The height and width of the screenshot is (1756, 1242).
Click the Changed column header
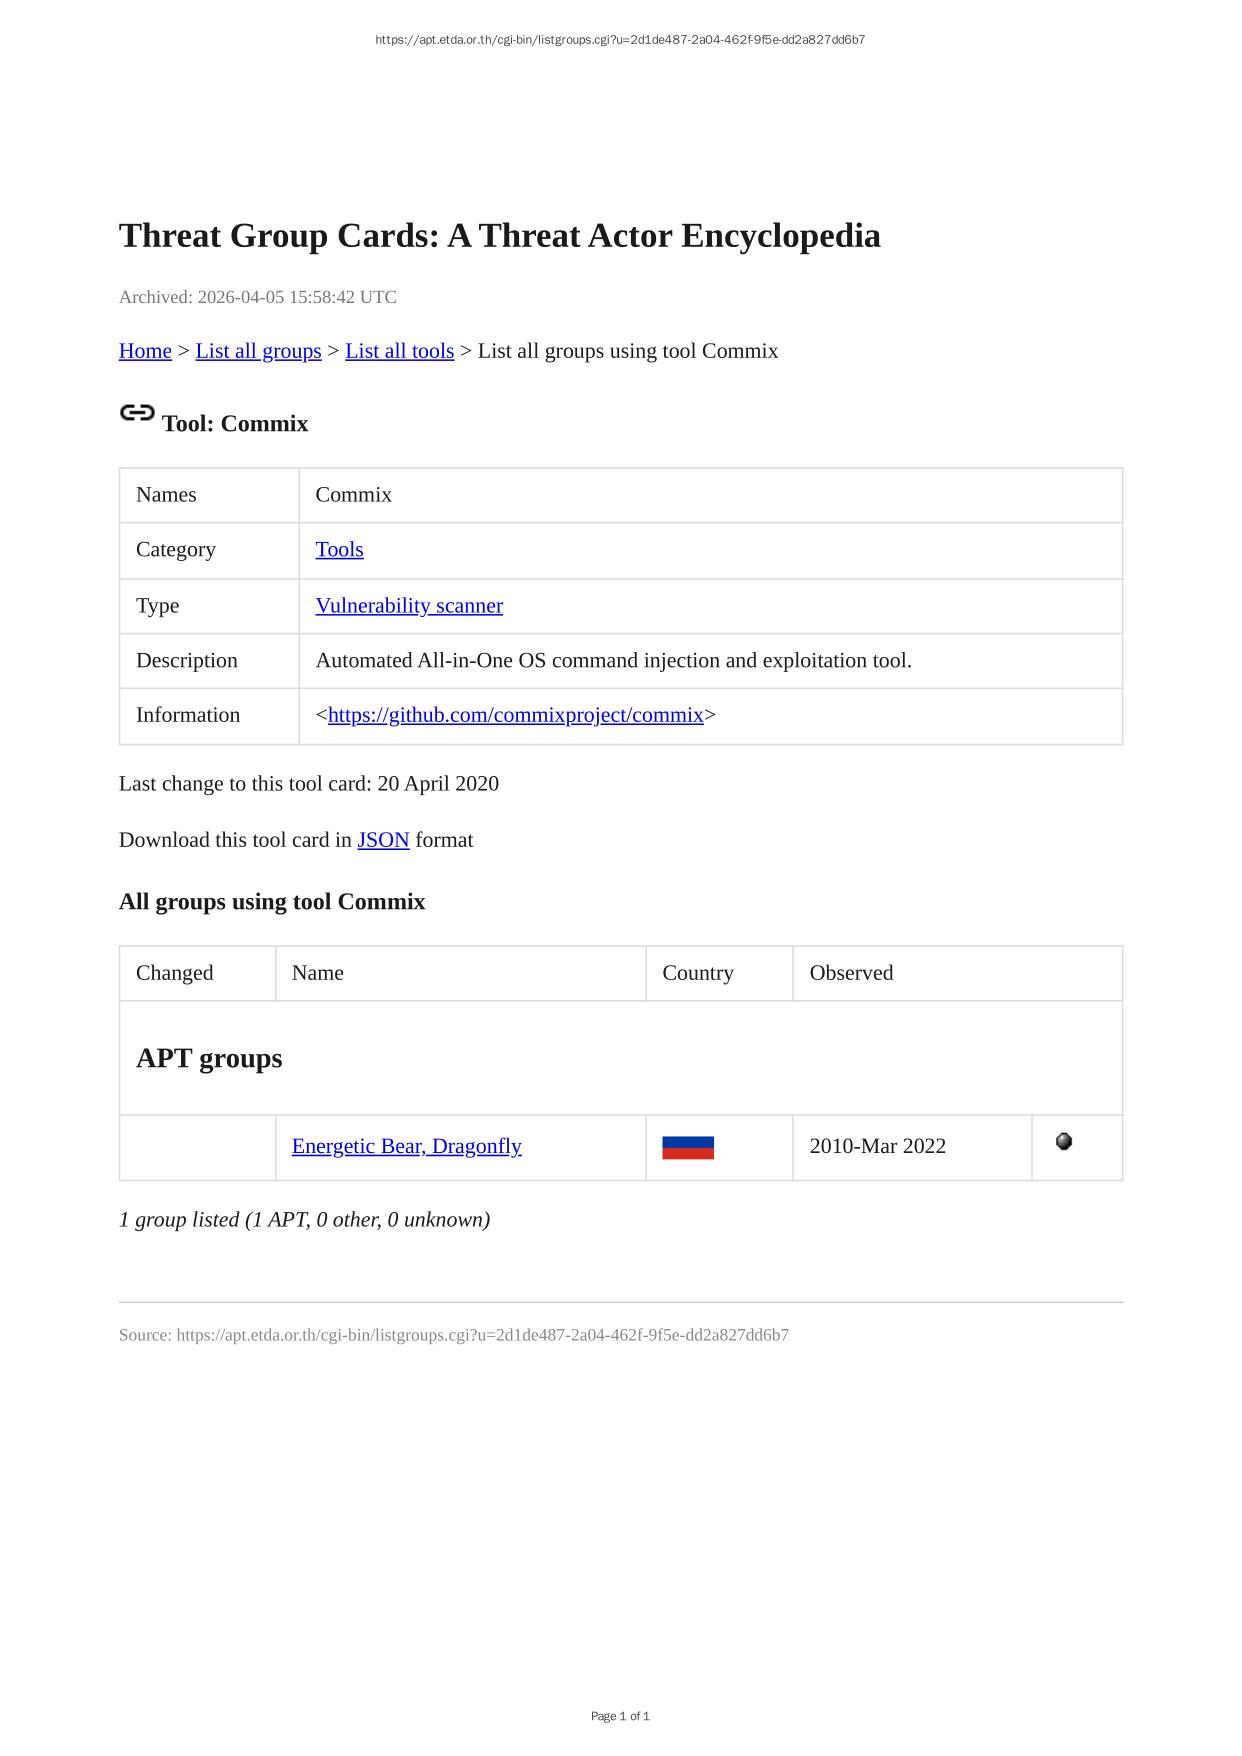coord(175,973)
